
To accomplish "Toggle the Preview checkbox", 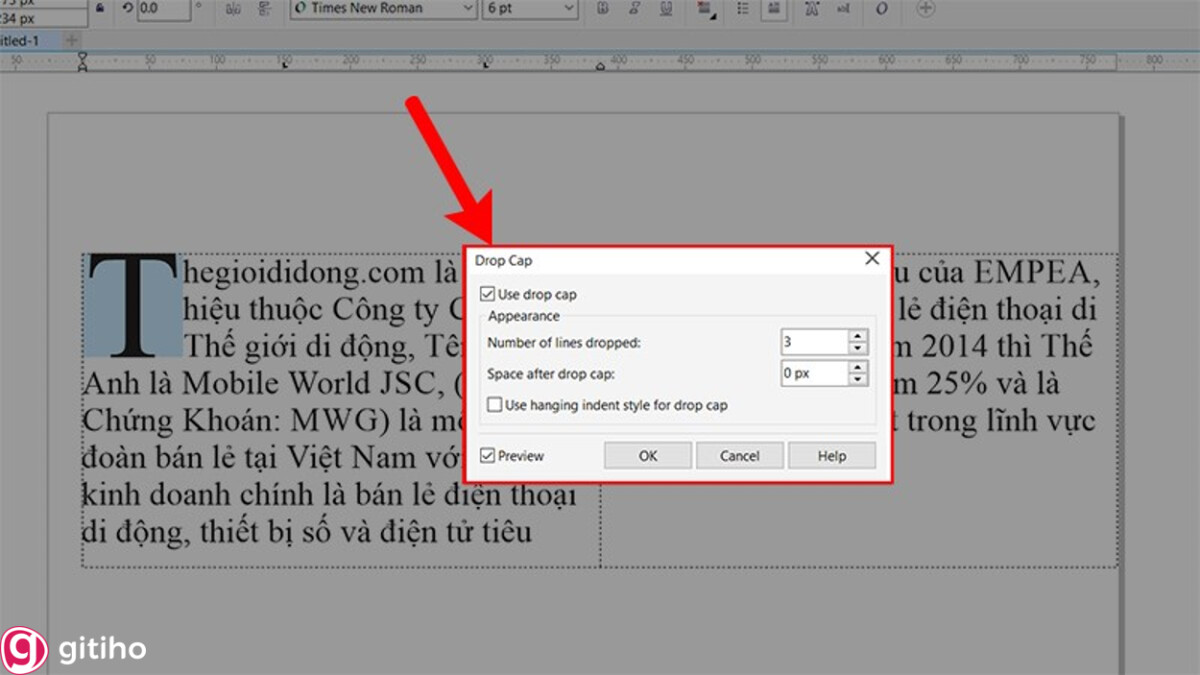I will [487, 455].
